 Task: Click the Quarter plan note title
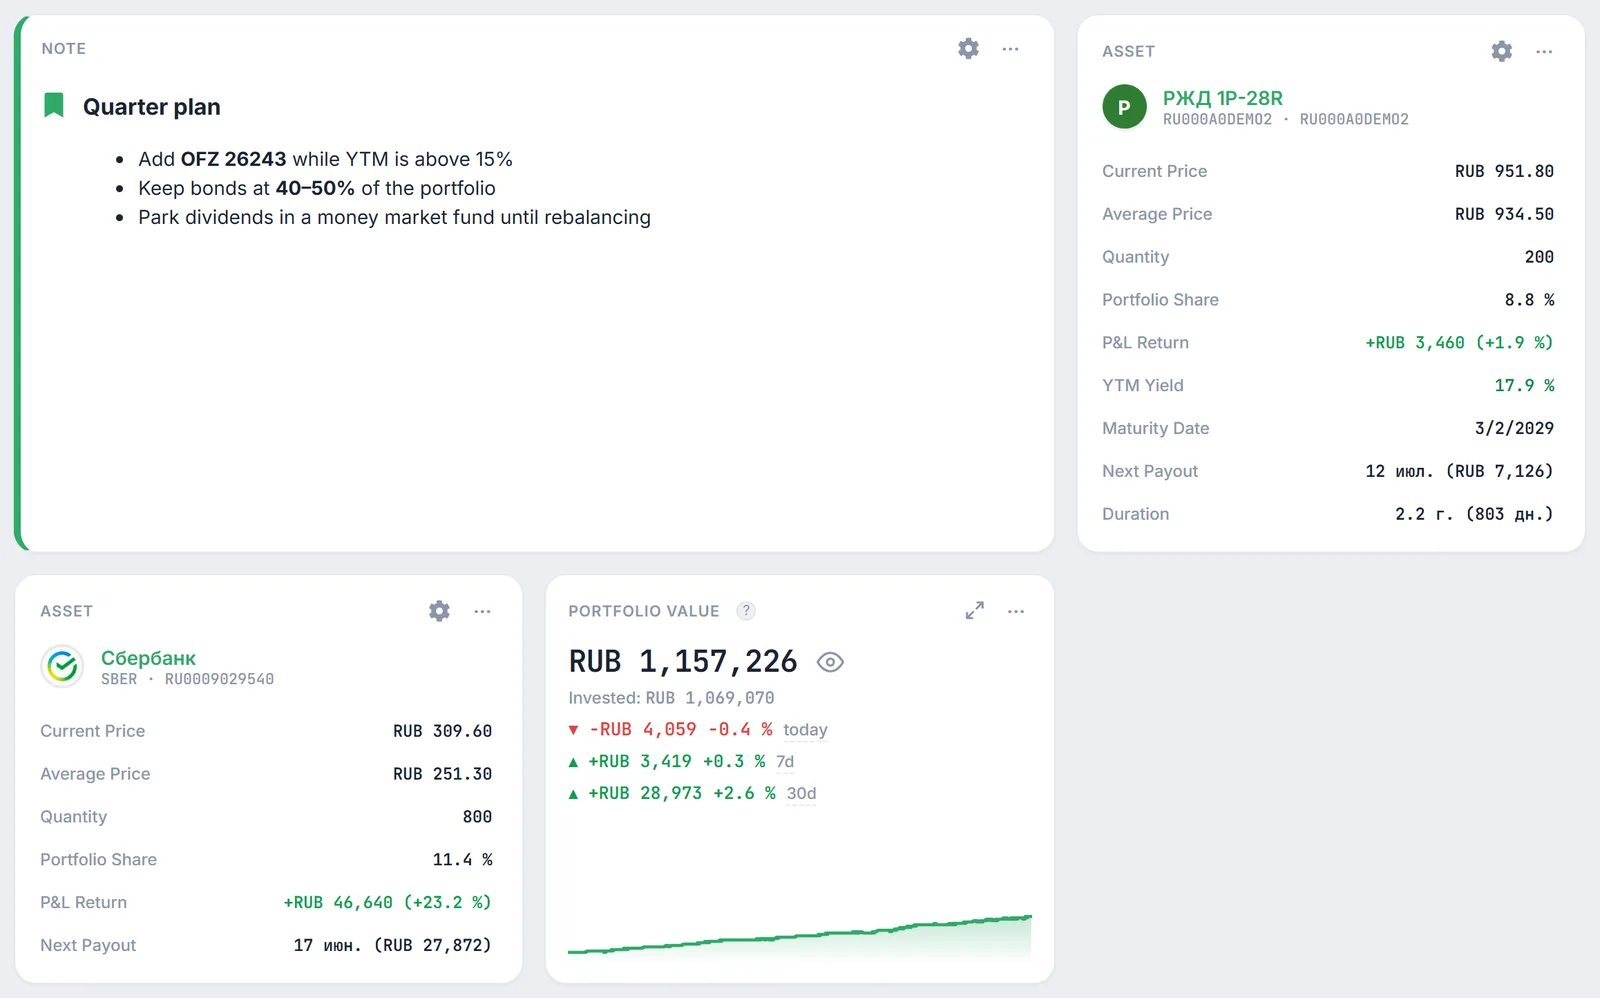(151, 107)
